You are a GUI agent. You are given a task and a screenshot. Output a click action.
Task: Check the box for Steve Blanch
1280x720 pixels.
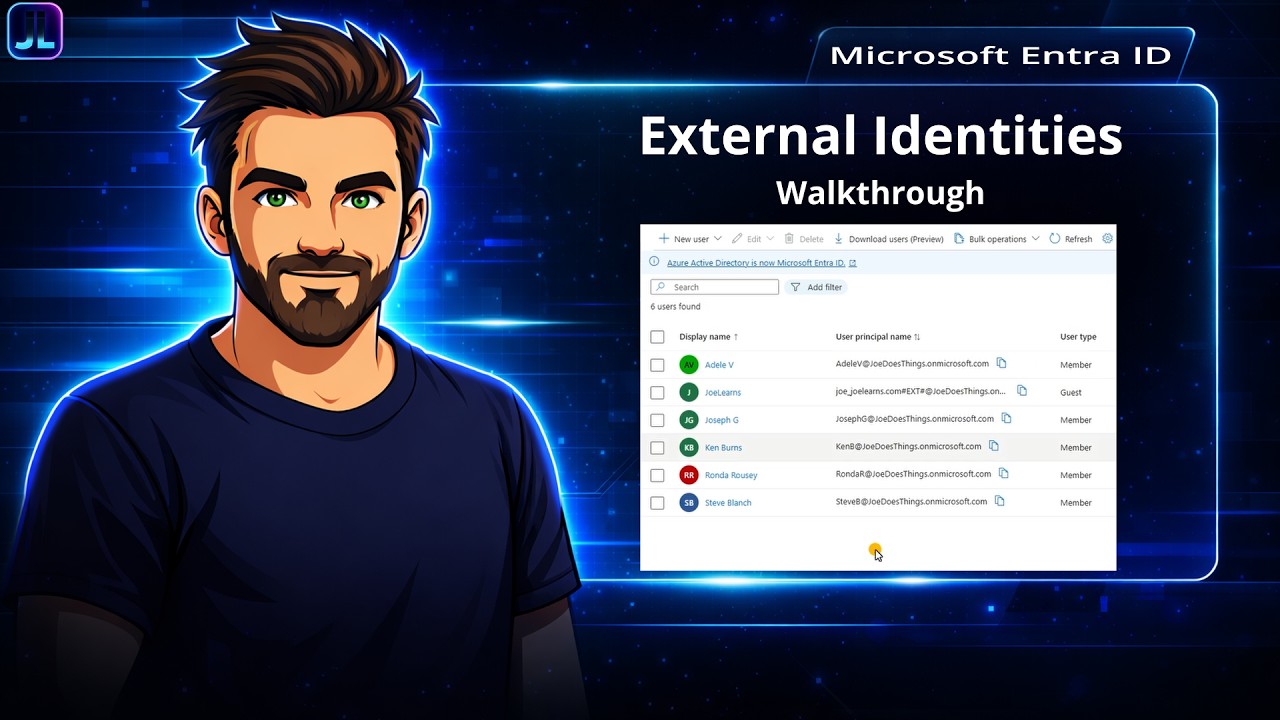click(657, 502)
